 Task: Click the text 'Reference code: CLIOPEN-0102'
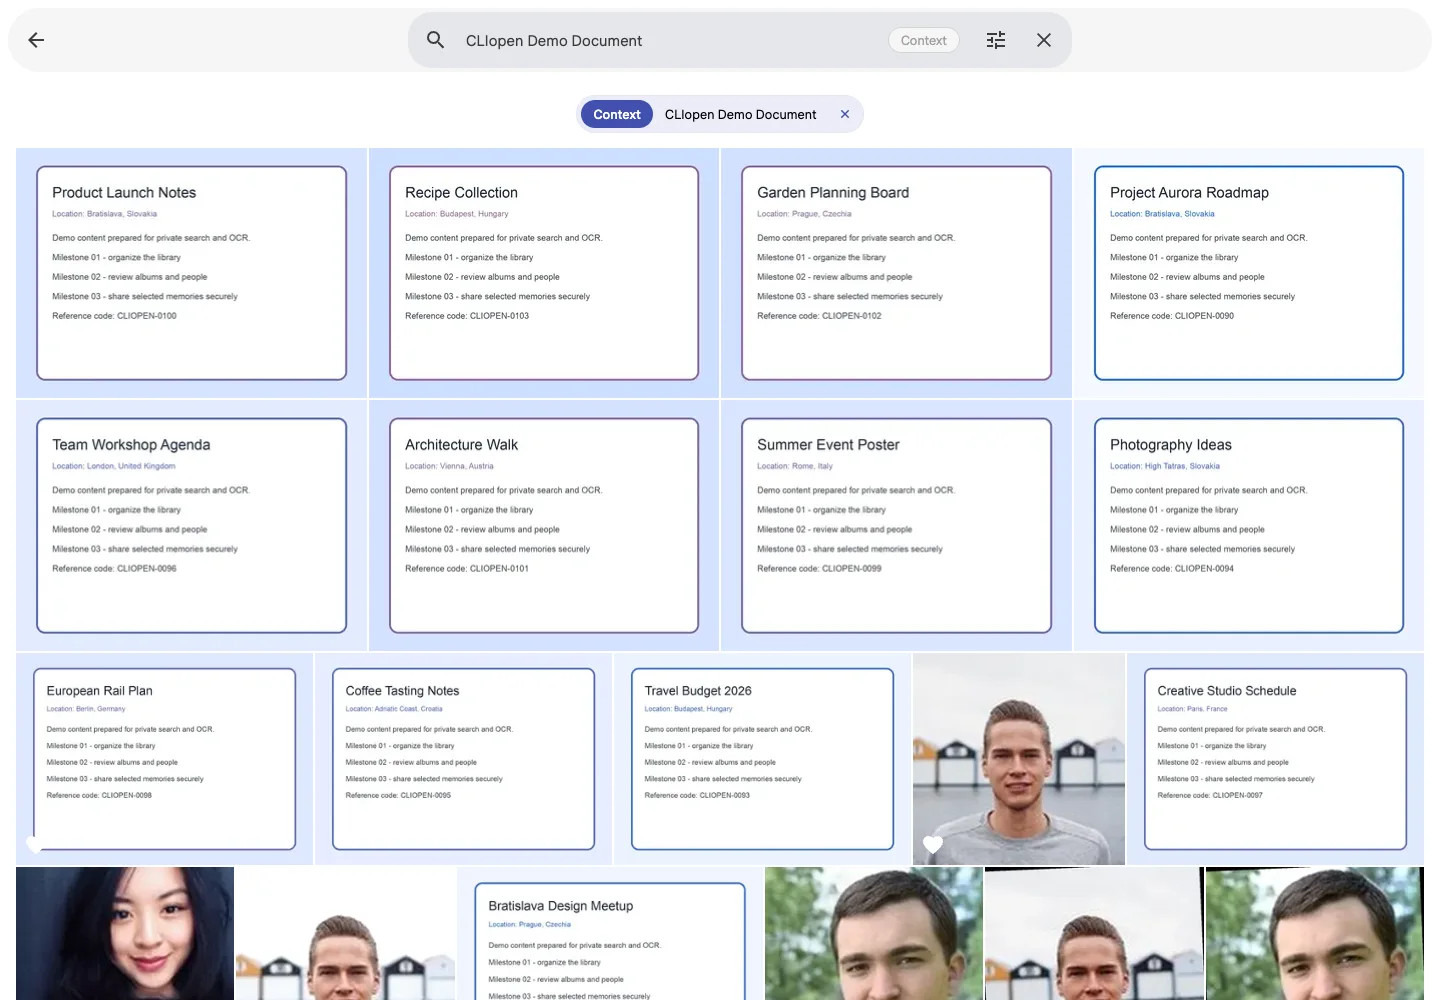[x=819, y=316]
